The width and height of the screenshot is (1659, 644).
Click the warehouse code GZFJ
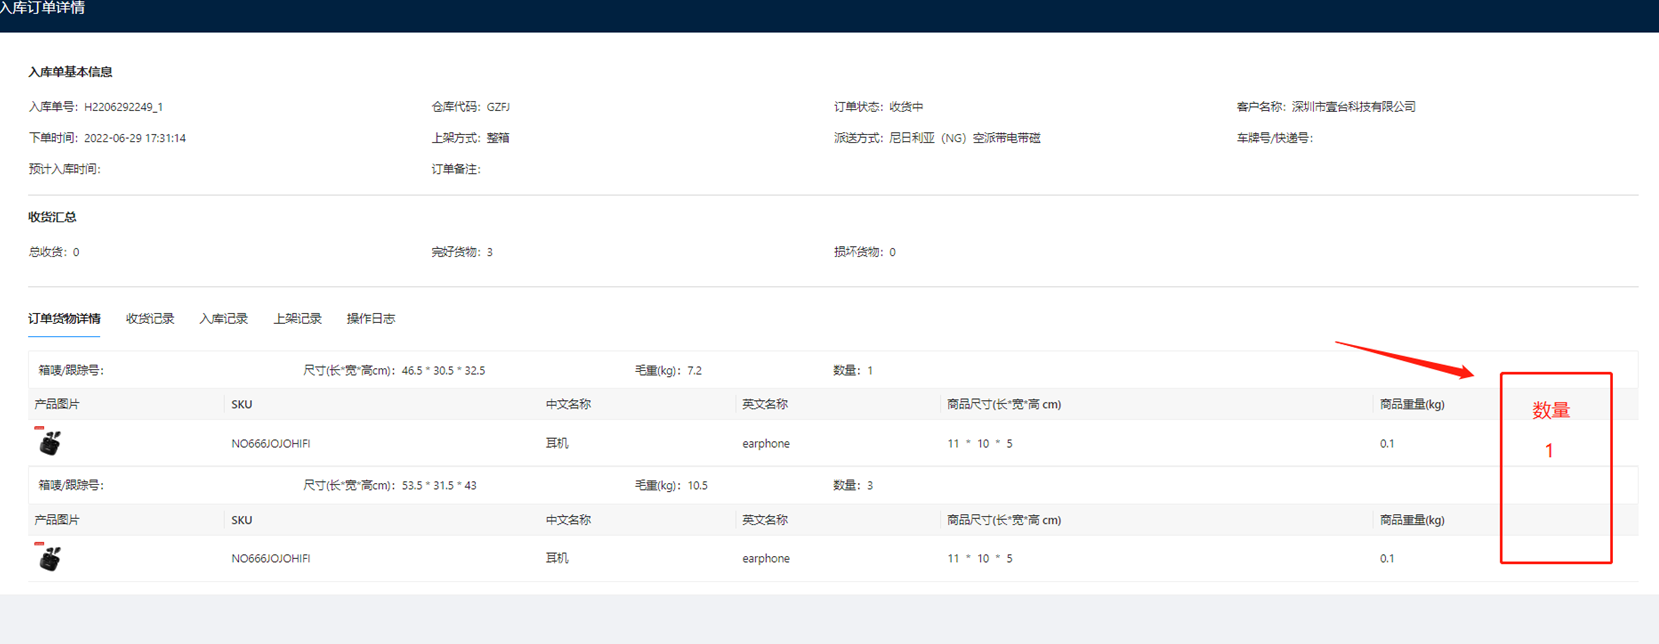tap(498, 107)
